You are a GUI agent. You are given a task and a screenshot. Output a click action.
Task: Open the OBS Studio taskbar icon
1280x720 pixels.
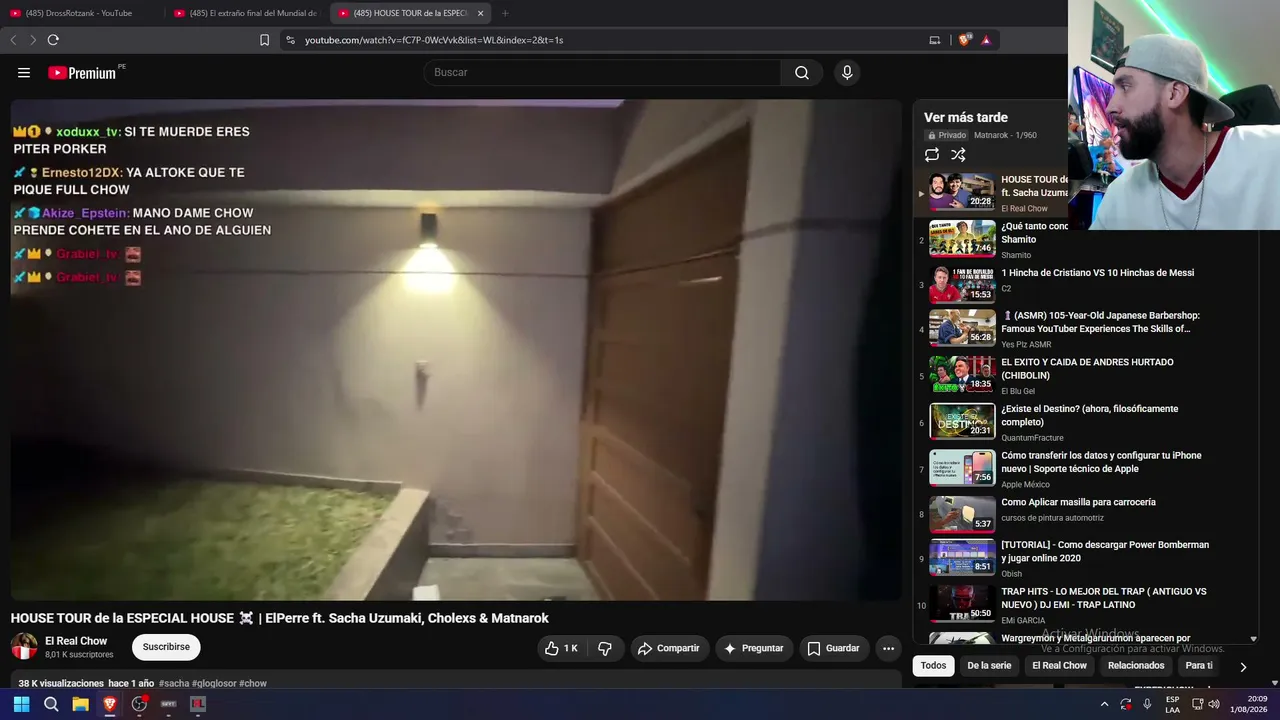[x=139, y=704]
